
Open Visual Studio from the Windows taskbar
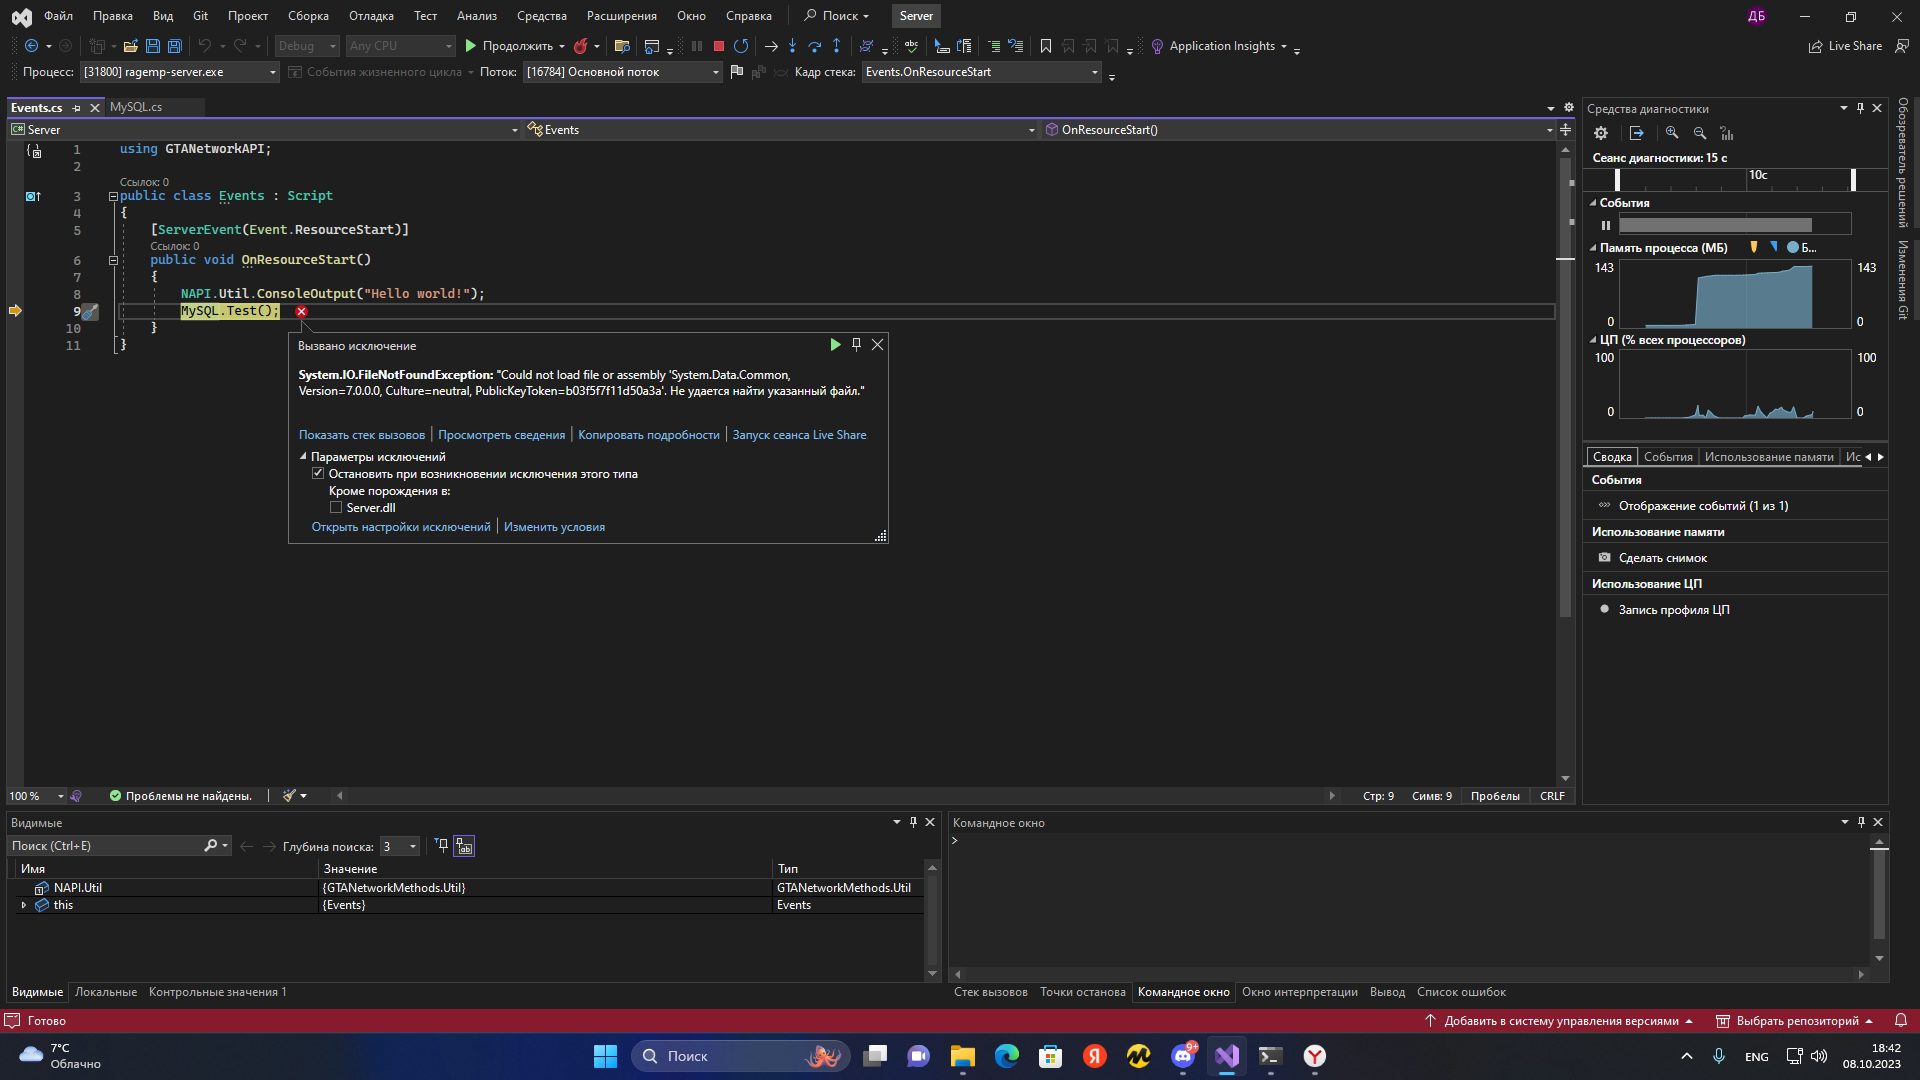tap(1227, 1056)
